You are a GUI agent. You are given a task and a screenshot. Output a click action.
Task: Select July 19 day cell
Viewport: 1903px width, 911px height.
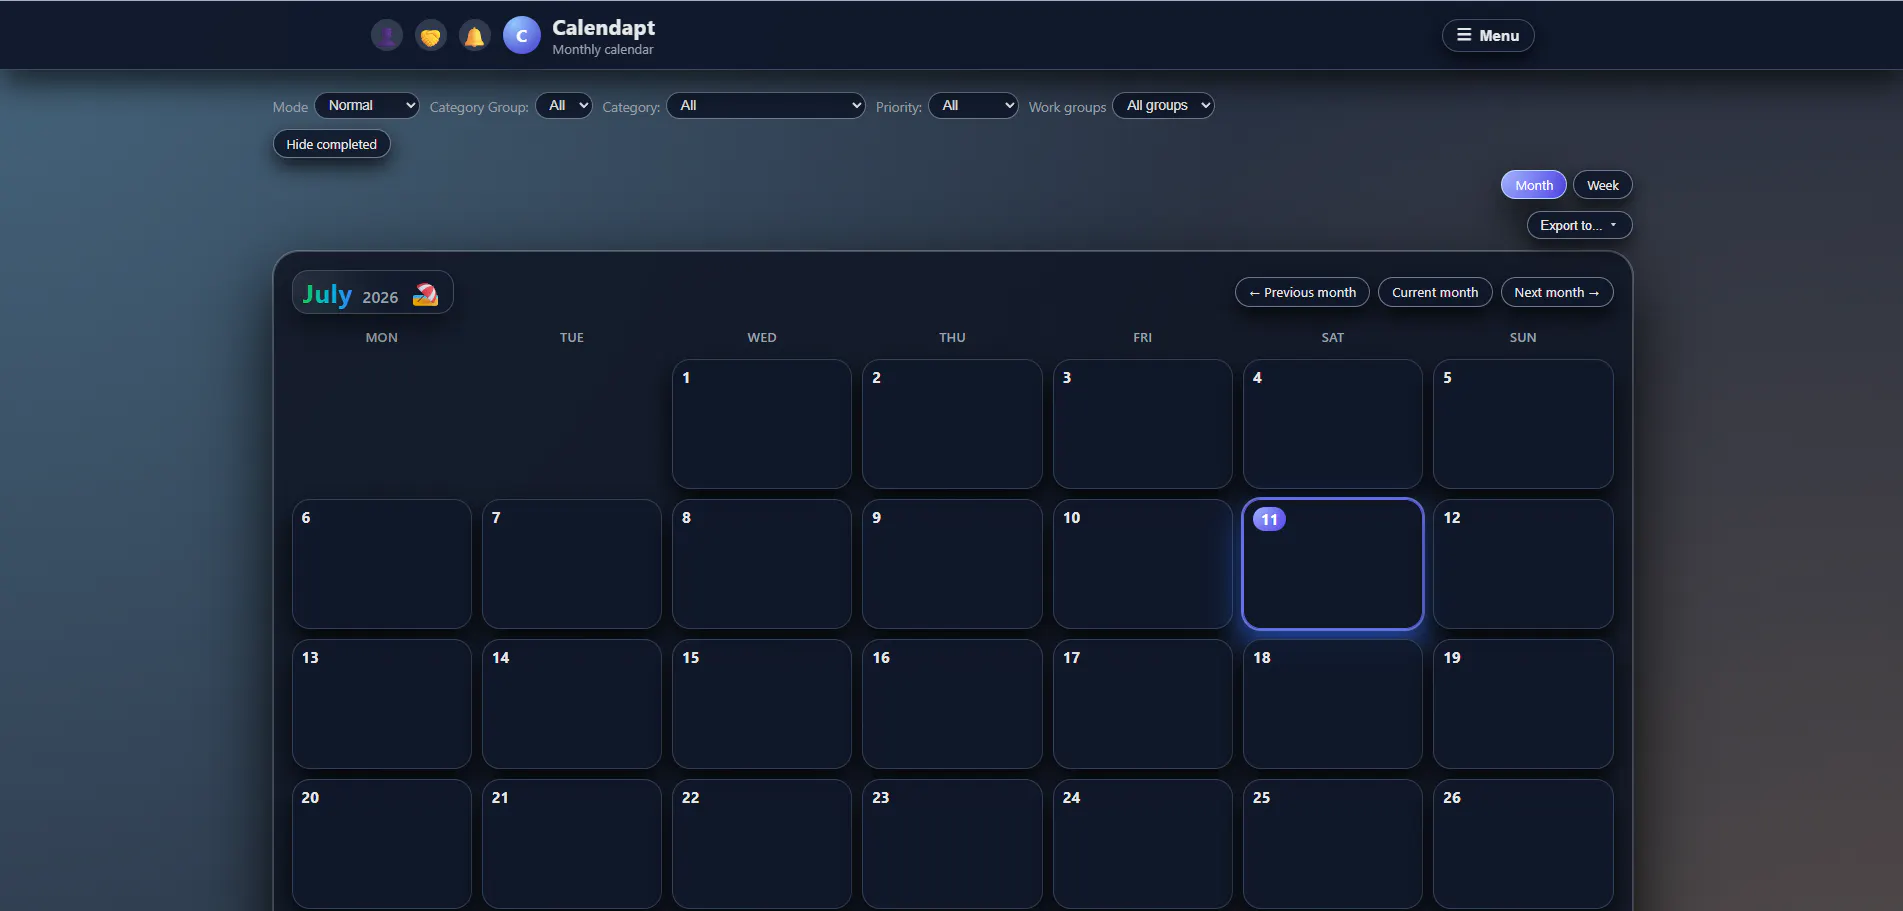point(1522,704)
